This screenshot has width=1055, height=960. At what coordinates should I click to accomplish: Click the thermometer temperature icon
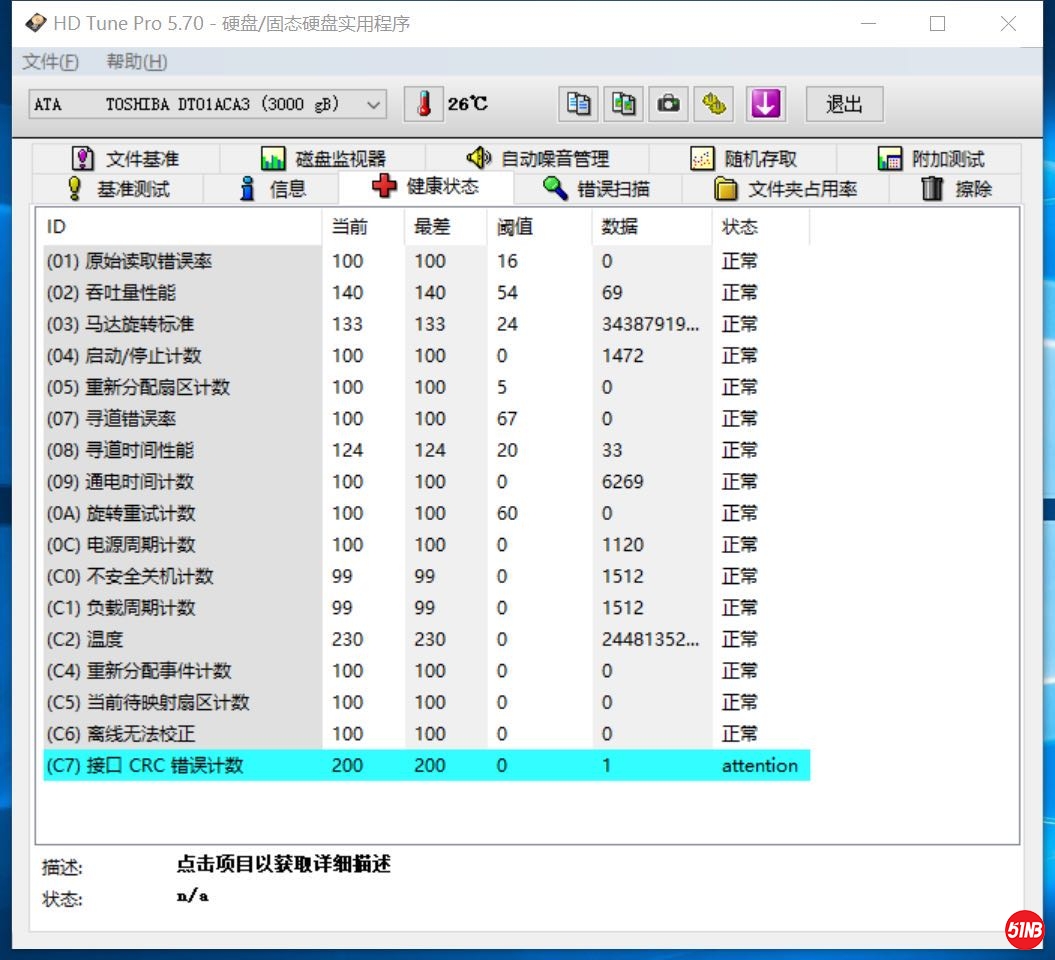(424, 104)
